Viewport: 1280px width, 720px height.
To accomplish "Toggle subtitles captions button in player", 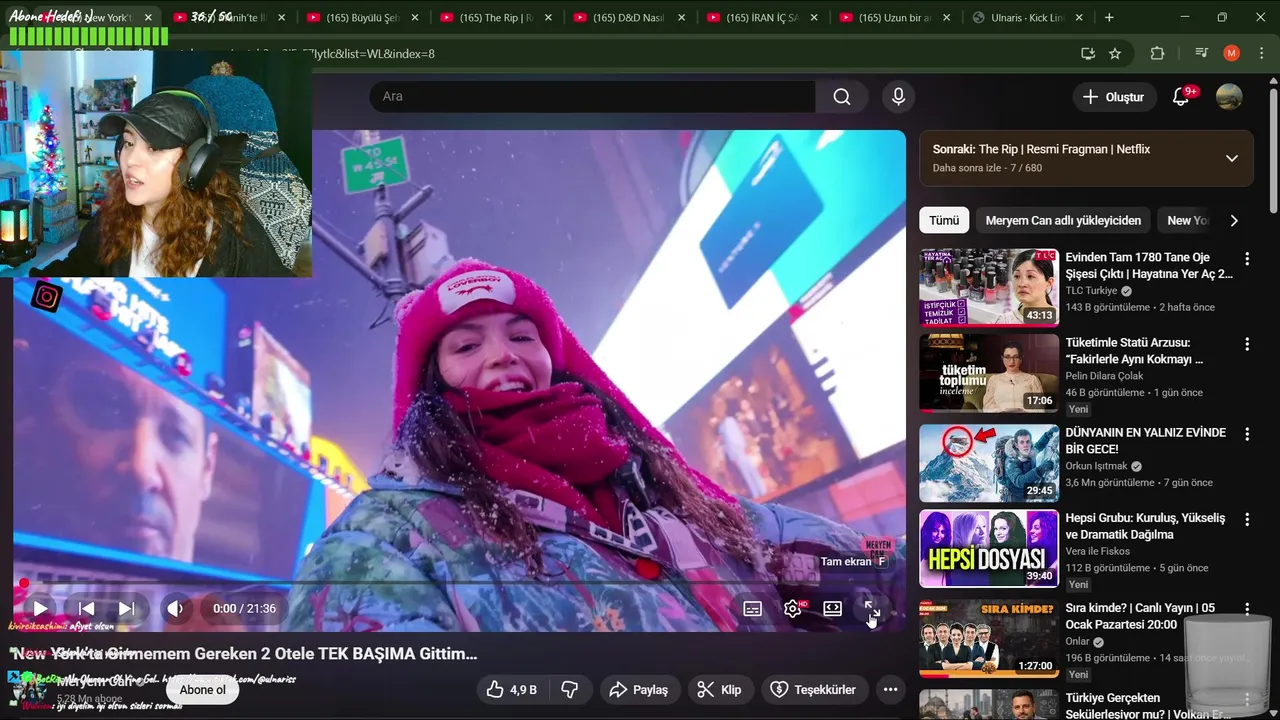I will pos(753,608).
